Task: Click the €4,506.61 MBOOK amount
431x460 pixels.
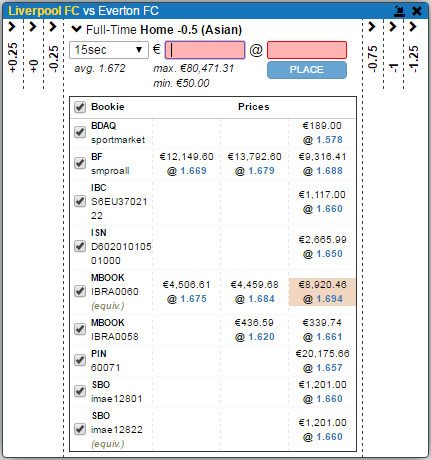Action: pos(187,285)
